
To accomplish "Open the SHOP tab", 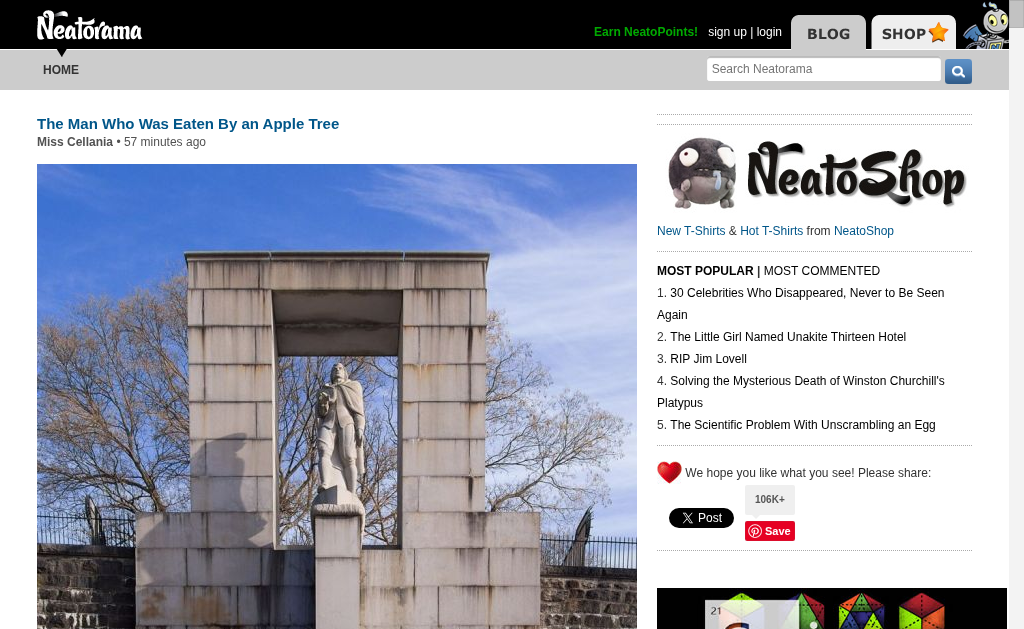I will 914,33.
